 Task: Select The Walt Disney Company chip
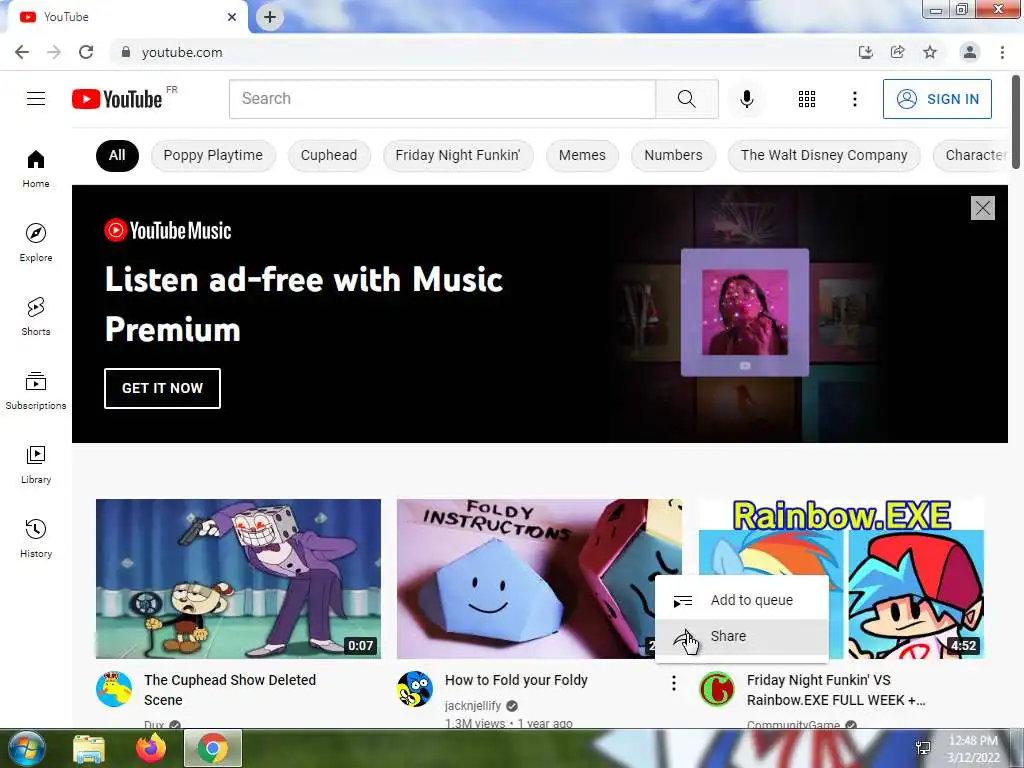(824, 155)
